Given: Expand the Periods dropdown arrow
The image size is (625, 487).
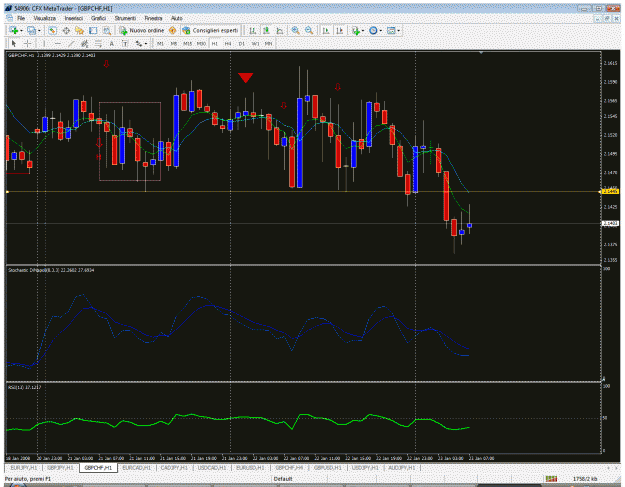Looking at the screenshot, I should (x=381, y=31).
